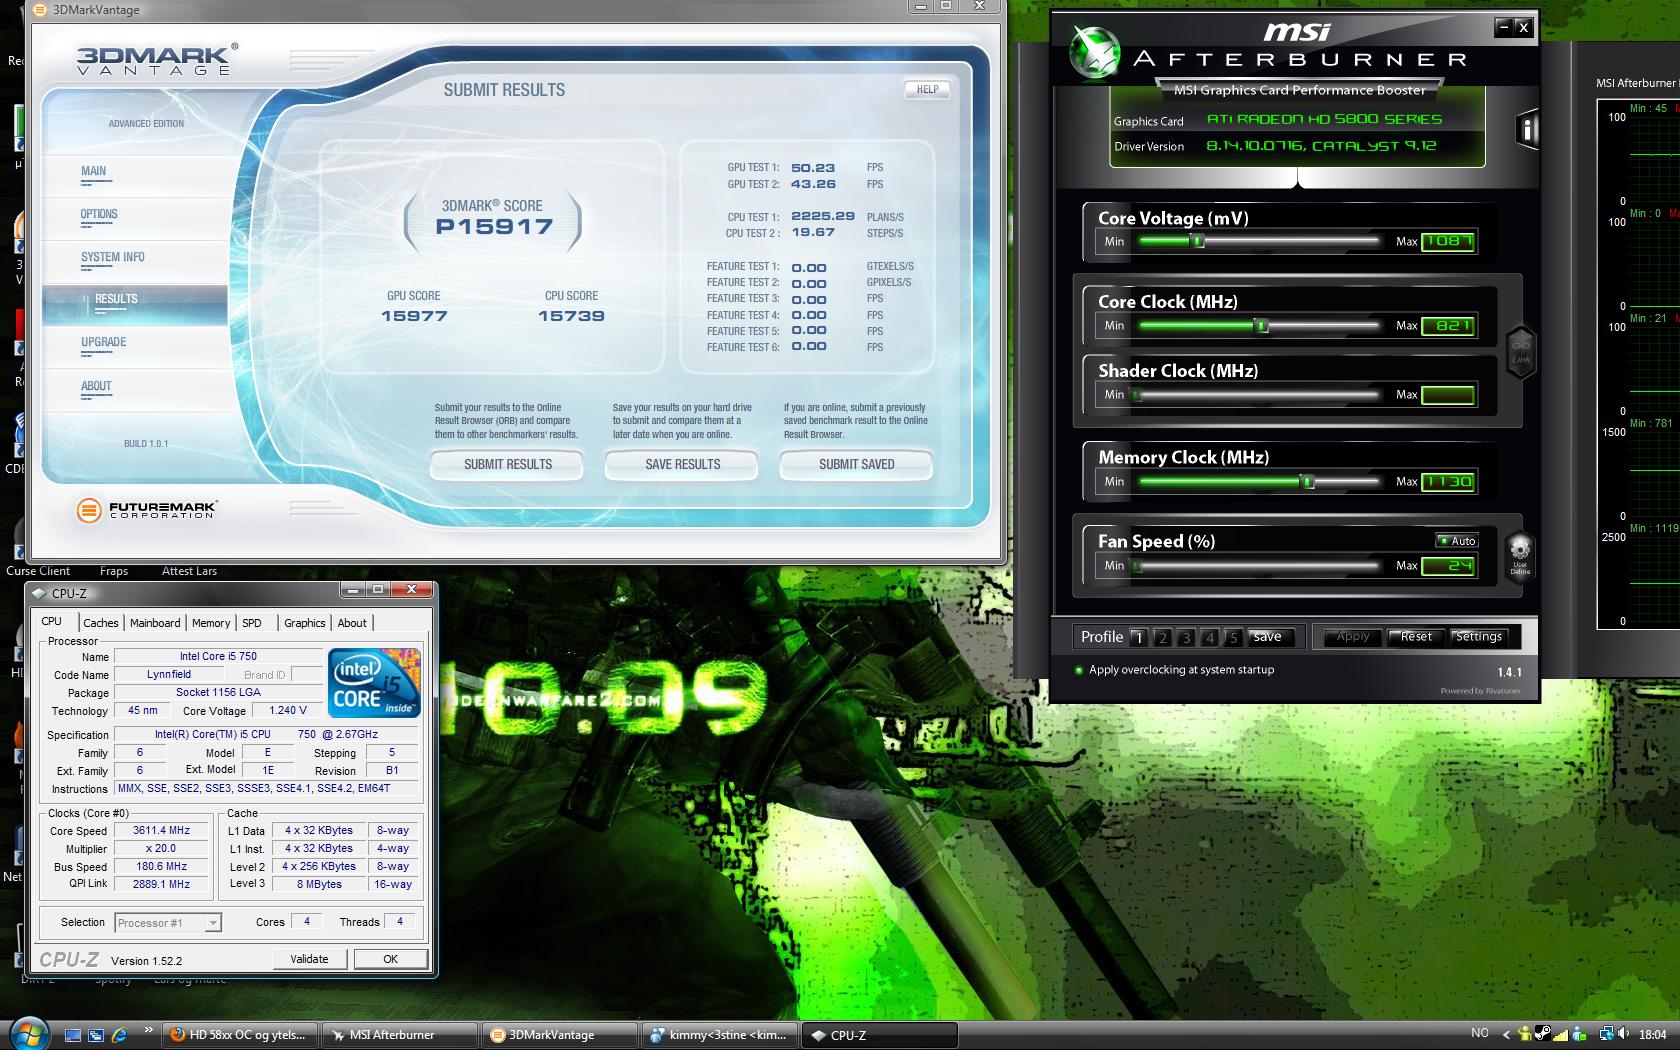Image resolution: width=1680 pixels, height=1050 pixels.
Task: Click the CPU-Z title bar icon
Action: (39, 593)
